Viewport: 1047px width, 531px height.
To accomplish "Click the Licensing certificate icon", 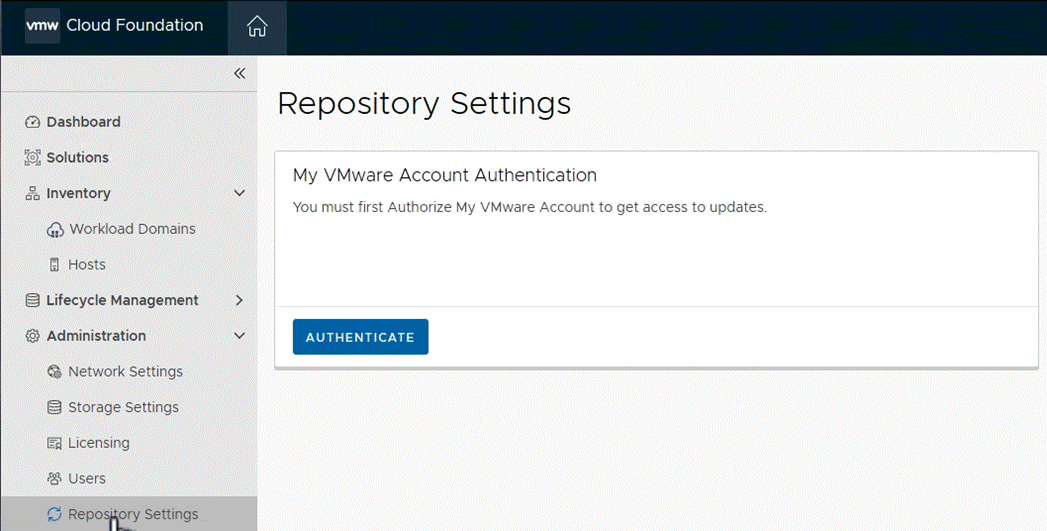I will point(54,443).
